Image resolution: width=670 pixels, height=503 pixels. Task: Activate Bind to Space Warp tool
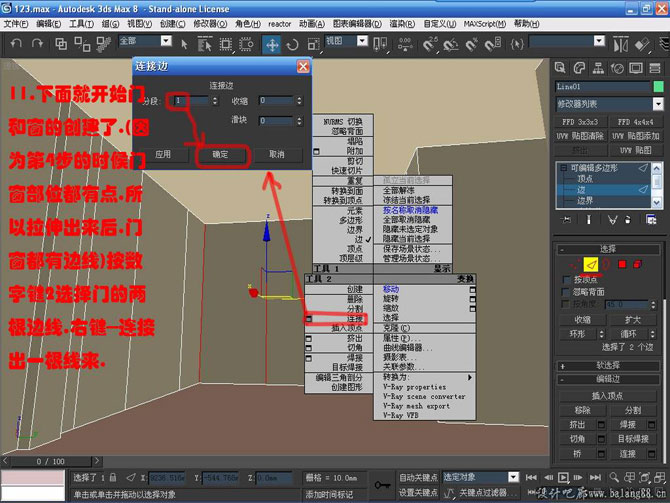(103, 44)
